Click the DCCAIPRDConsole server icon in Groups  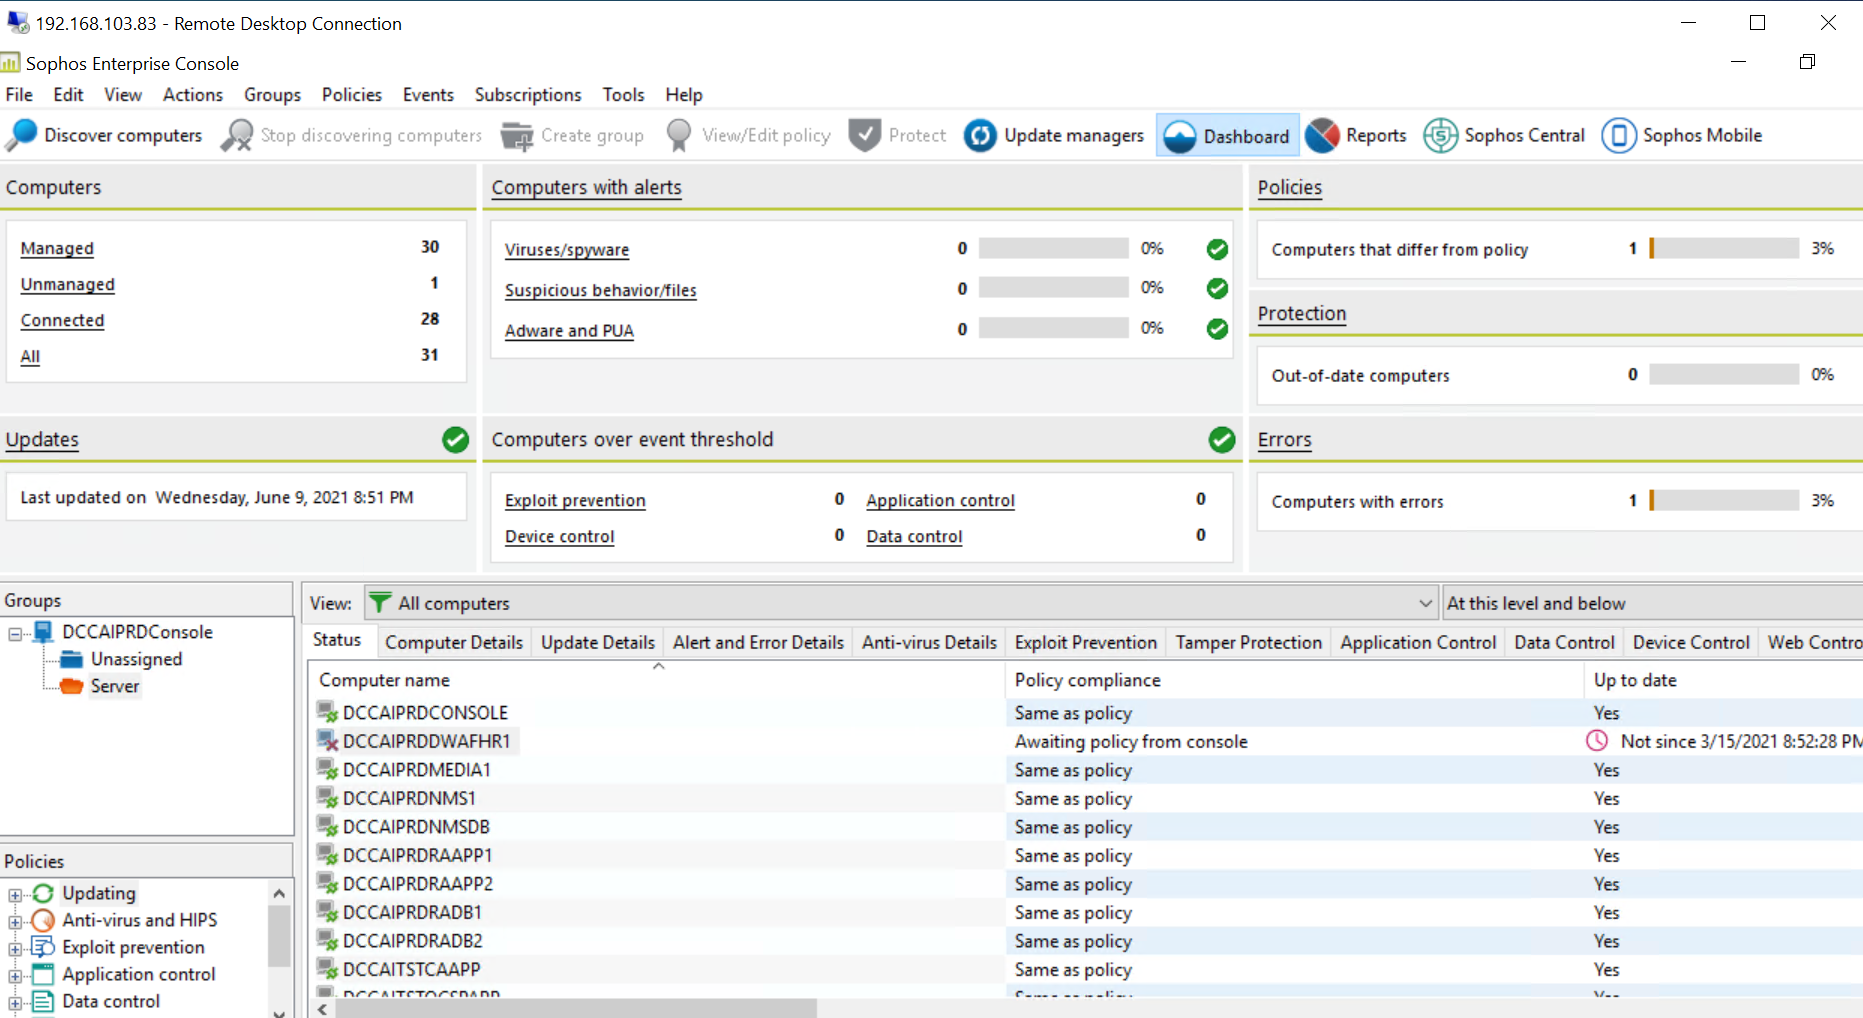point(43,632)
